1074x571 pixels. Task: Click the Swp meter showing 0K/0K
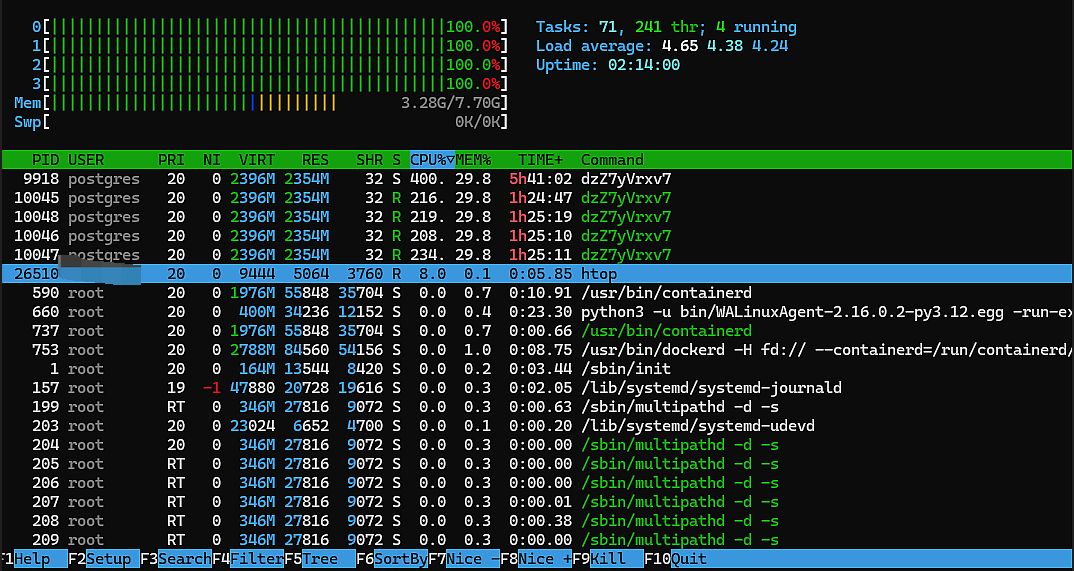click(x=262, y=123)
